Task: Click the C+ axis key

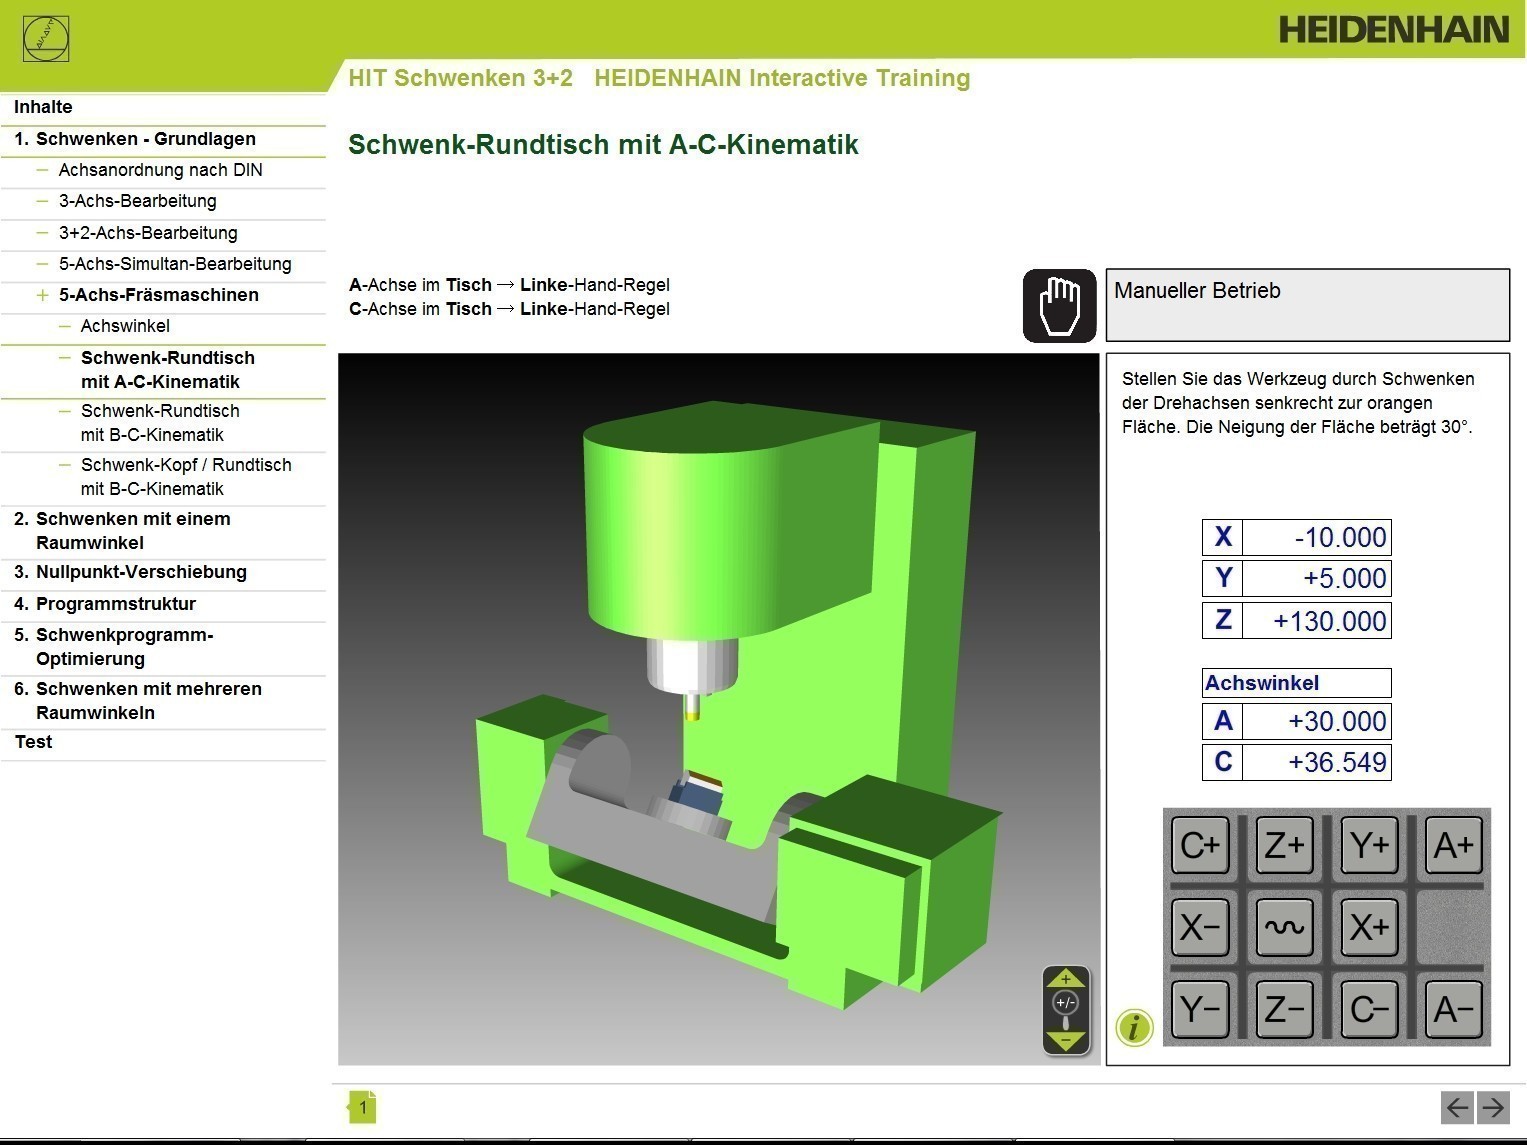Action: 1200,845
